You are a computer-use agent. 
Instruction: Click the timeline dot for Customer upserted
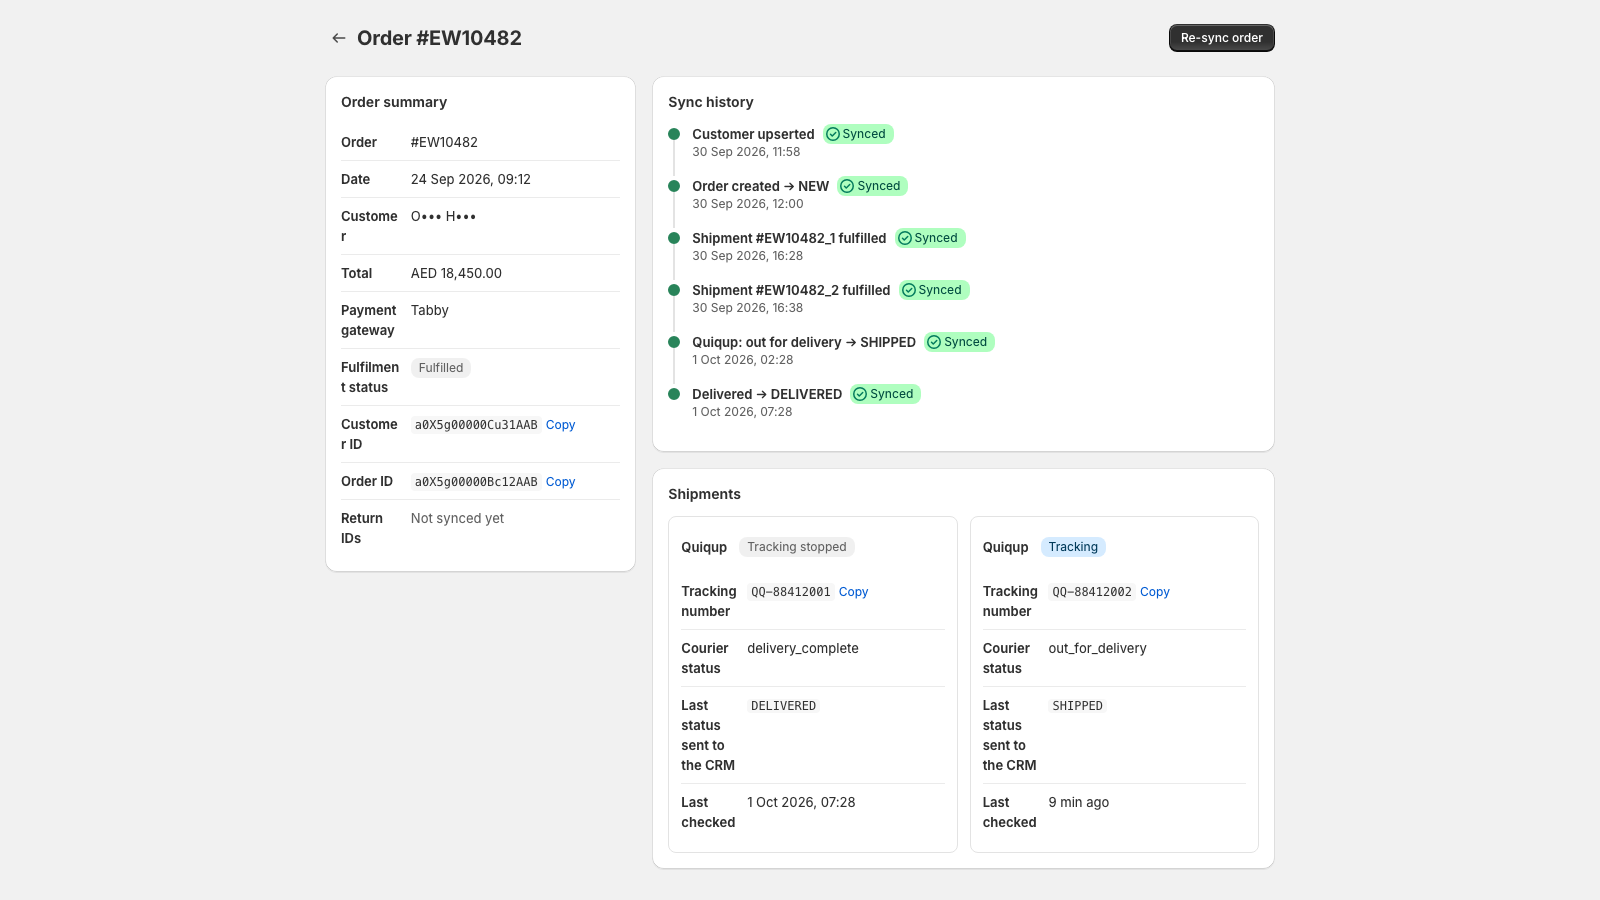pyautogui.click(x=674, y=134)
